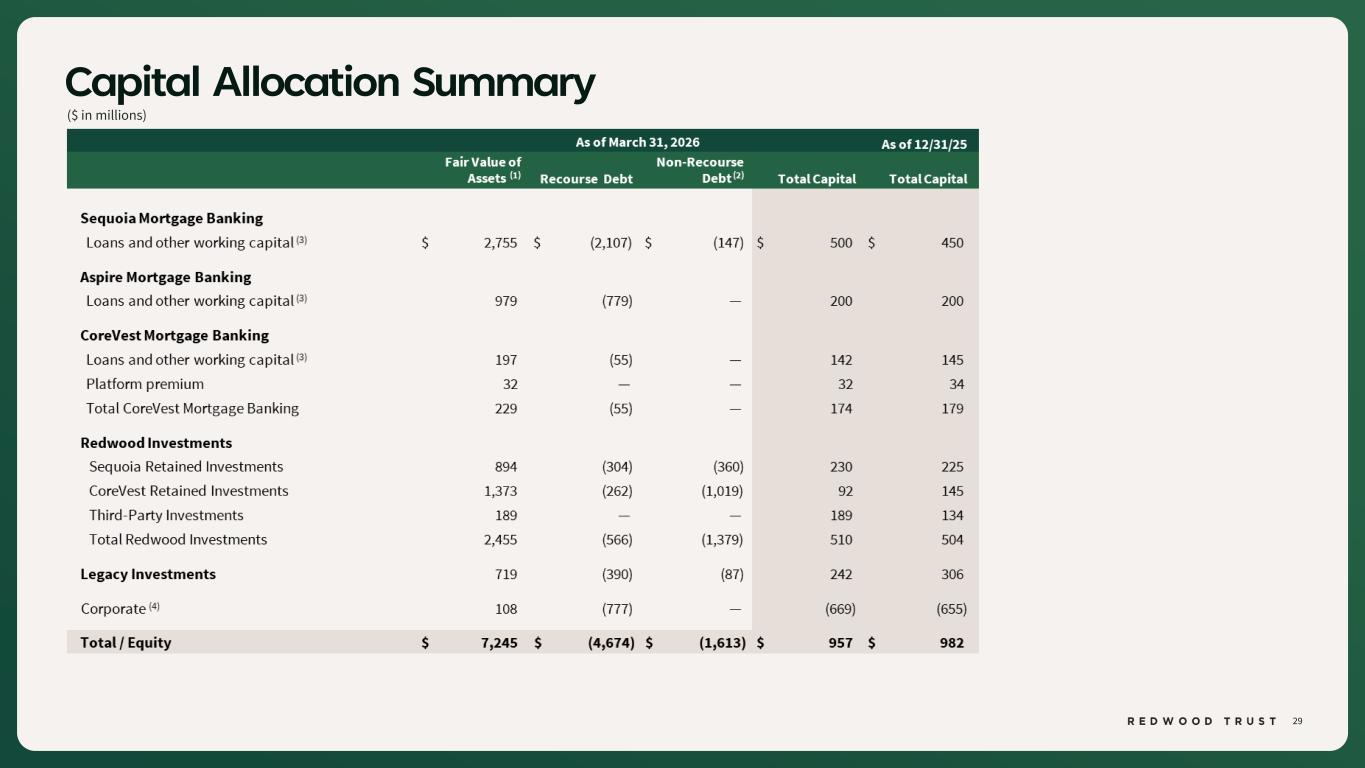Click the "Total Redwood Investments" row label

[178, 540]
